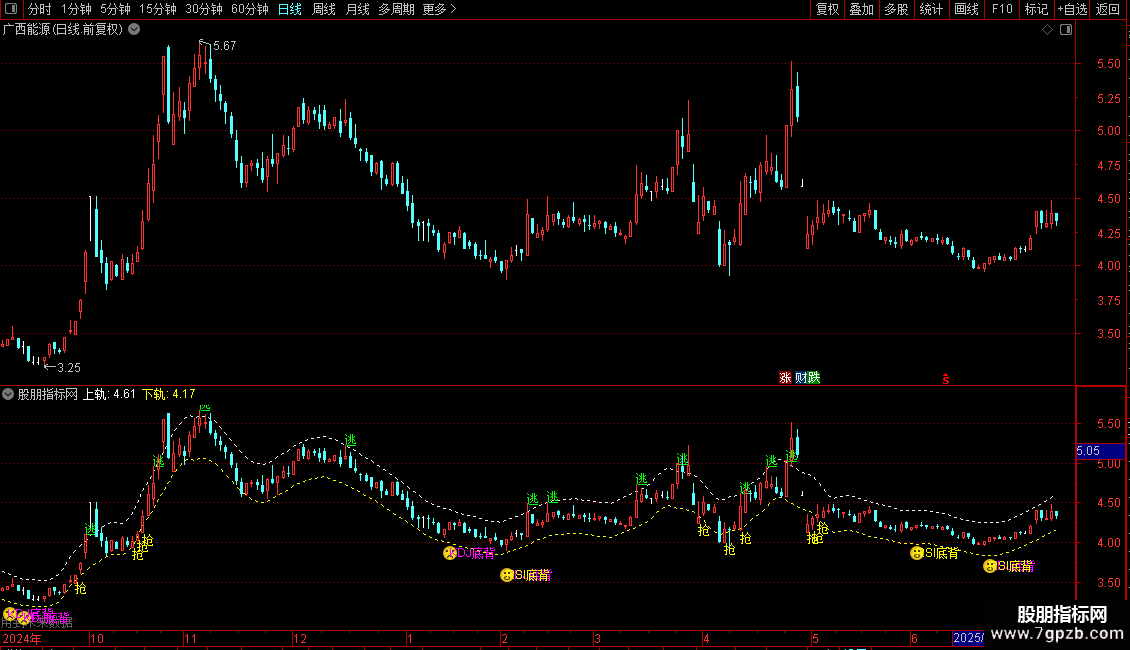
Task: Select the 5分钟 period
Action: [115, 9]
